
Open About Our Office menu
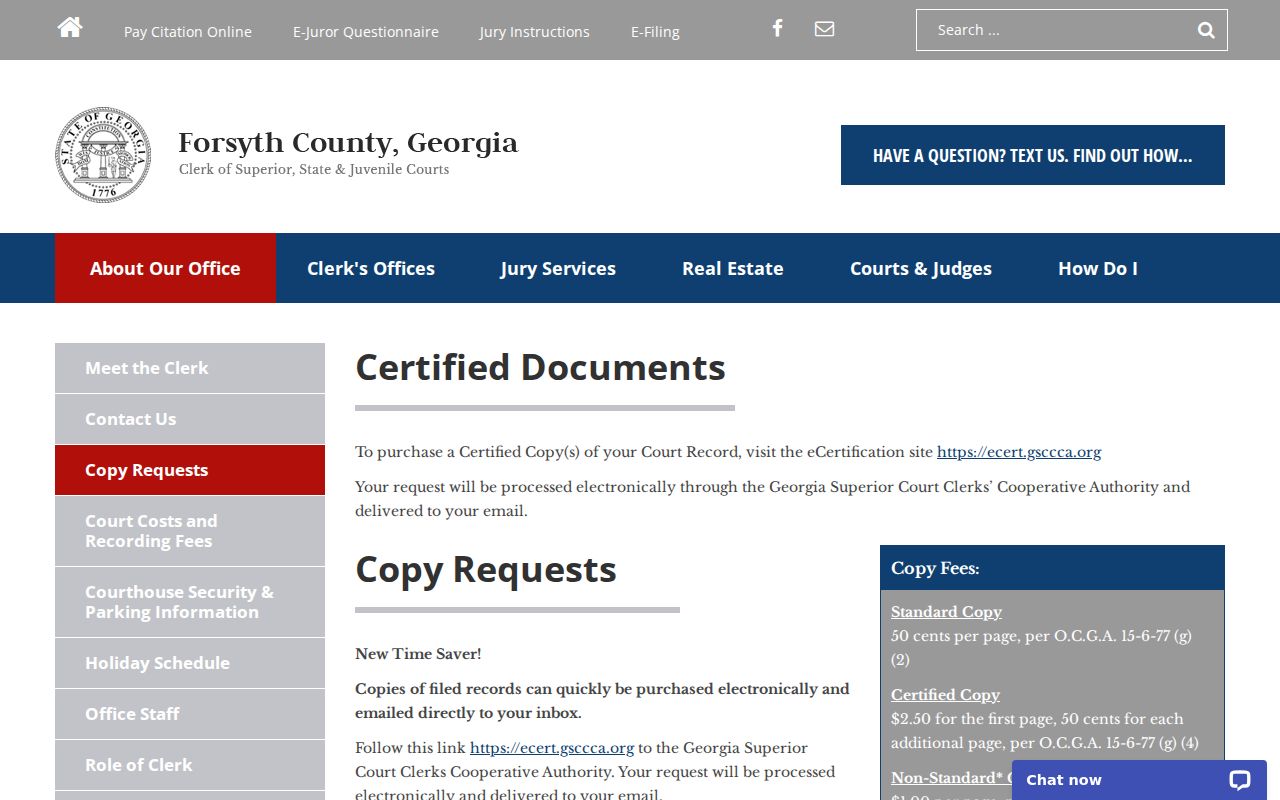click(165, 268)
